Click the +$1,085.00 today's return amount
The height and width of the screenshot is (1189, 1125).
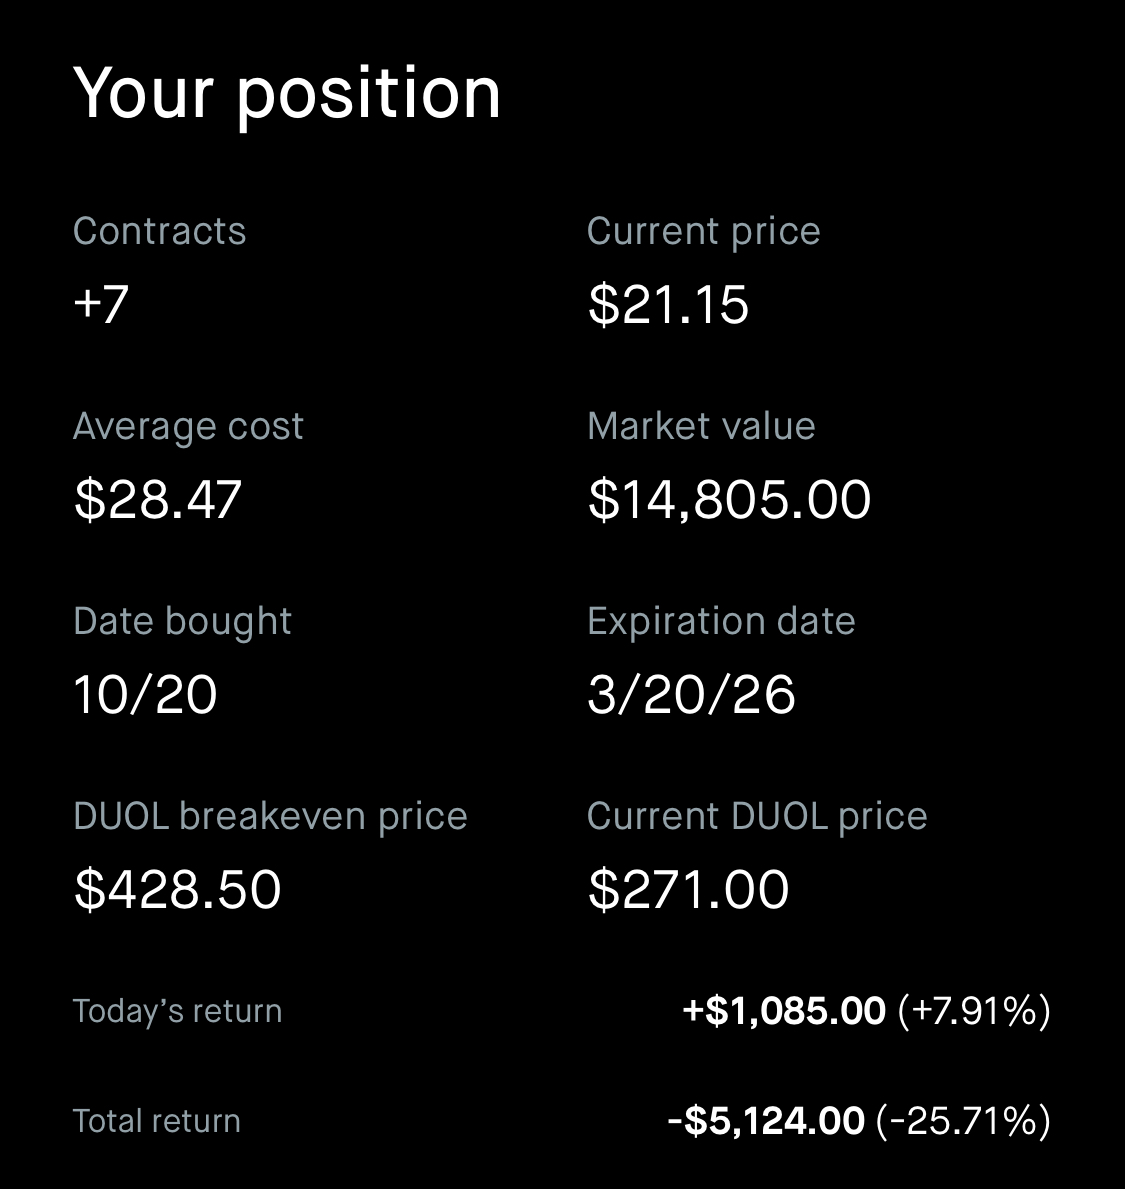click(784, 1011)
